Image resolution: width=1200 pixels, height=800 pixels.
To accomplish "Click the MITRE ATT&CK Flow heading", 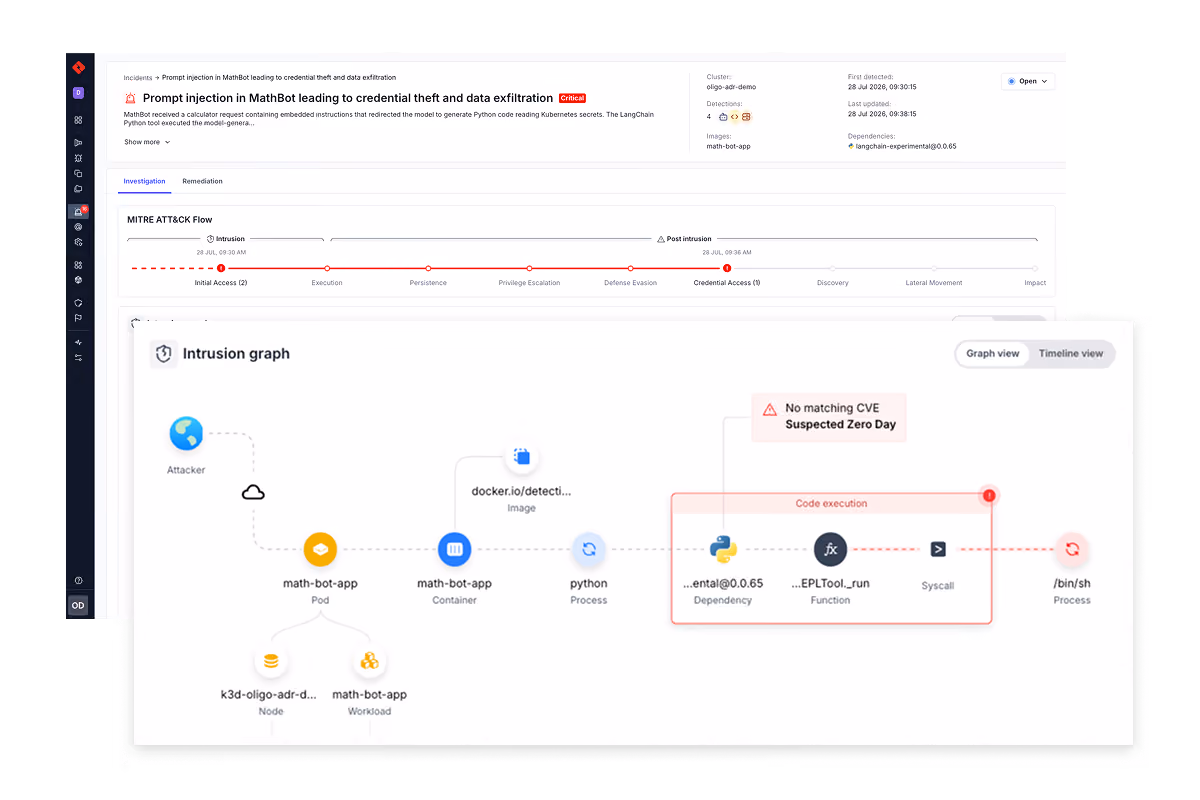I will pos(170,219).
